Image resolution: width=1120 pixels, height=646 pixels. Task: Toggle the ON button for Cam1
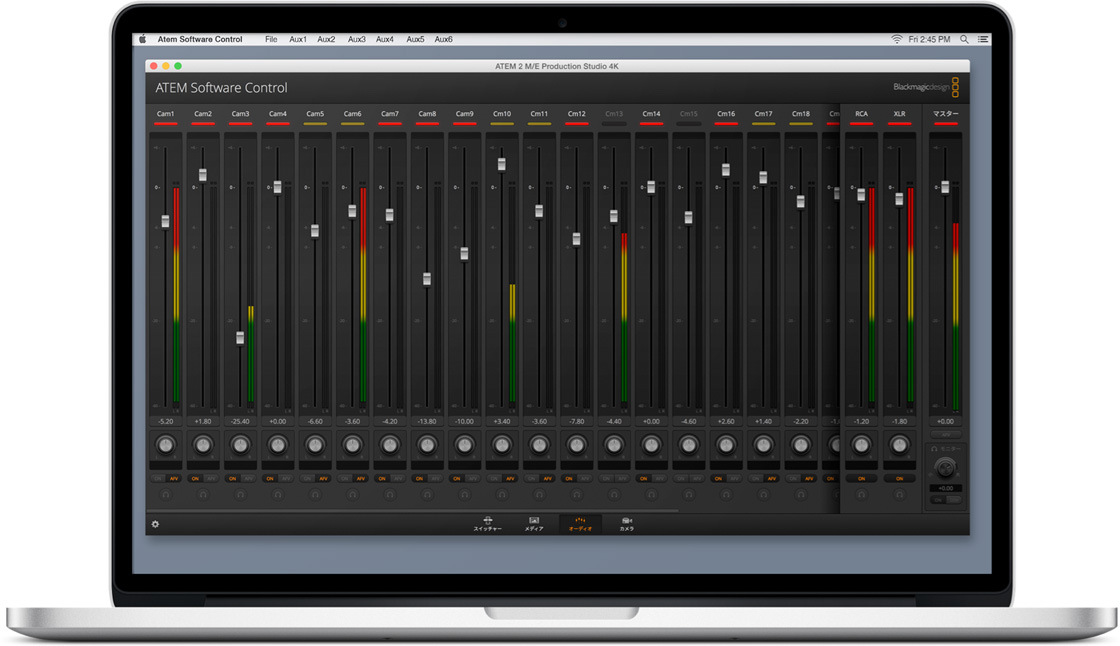tap(158, 478)
